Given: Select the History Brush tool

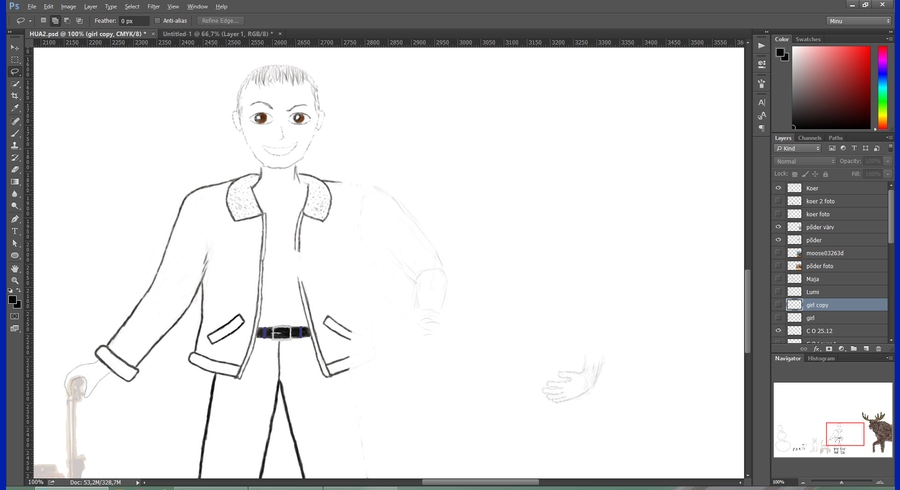Looking at the screenshot, I should click(15, 158).
